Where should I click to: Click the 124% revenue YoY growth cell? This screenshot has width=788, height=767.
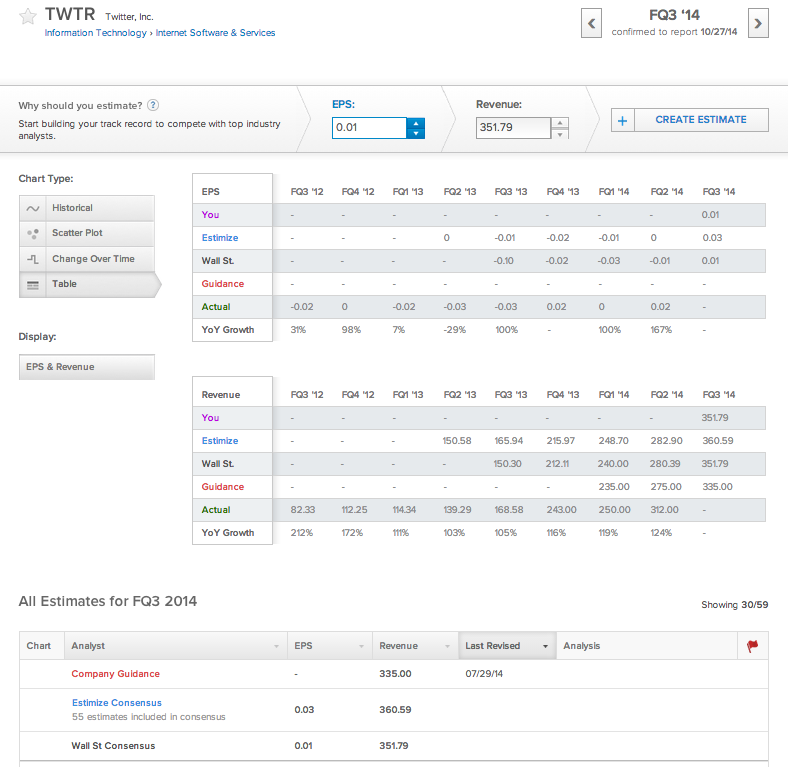[661, 533]
